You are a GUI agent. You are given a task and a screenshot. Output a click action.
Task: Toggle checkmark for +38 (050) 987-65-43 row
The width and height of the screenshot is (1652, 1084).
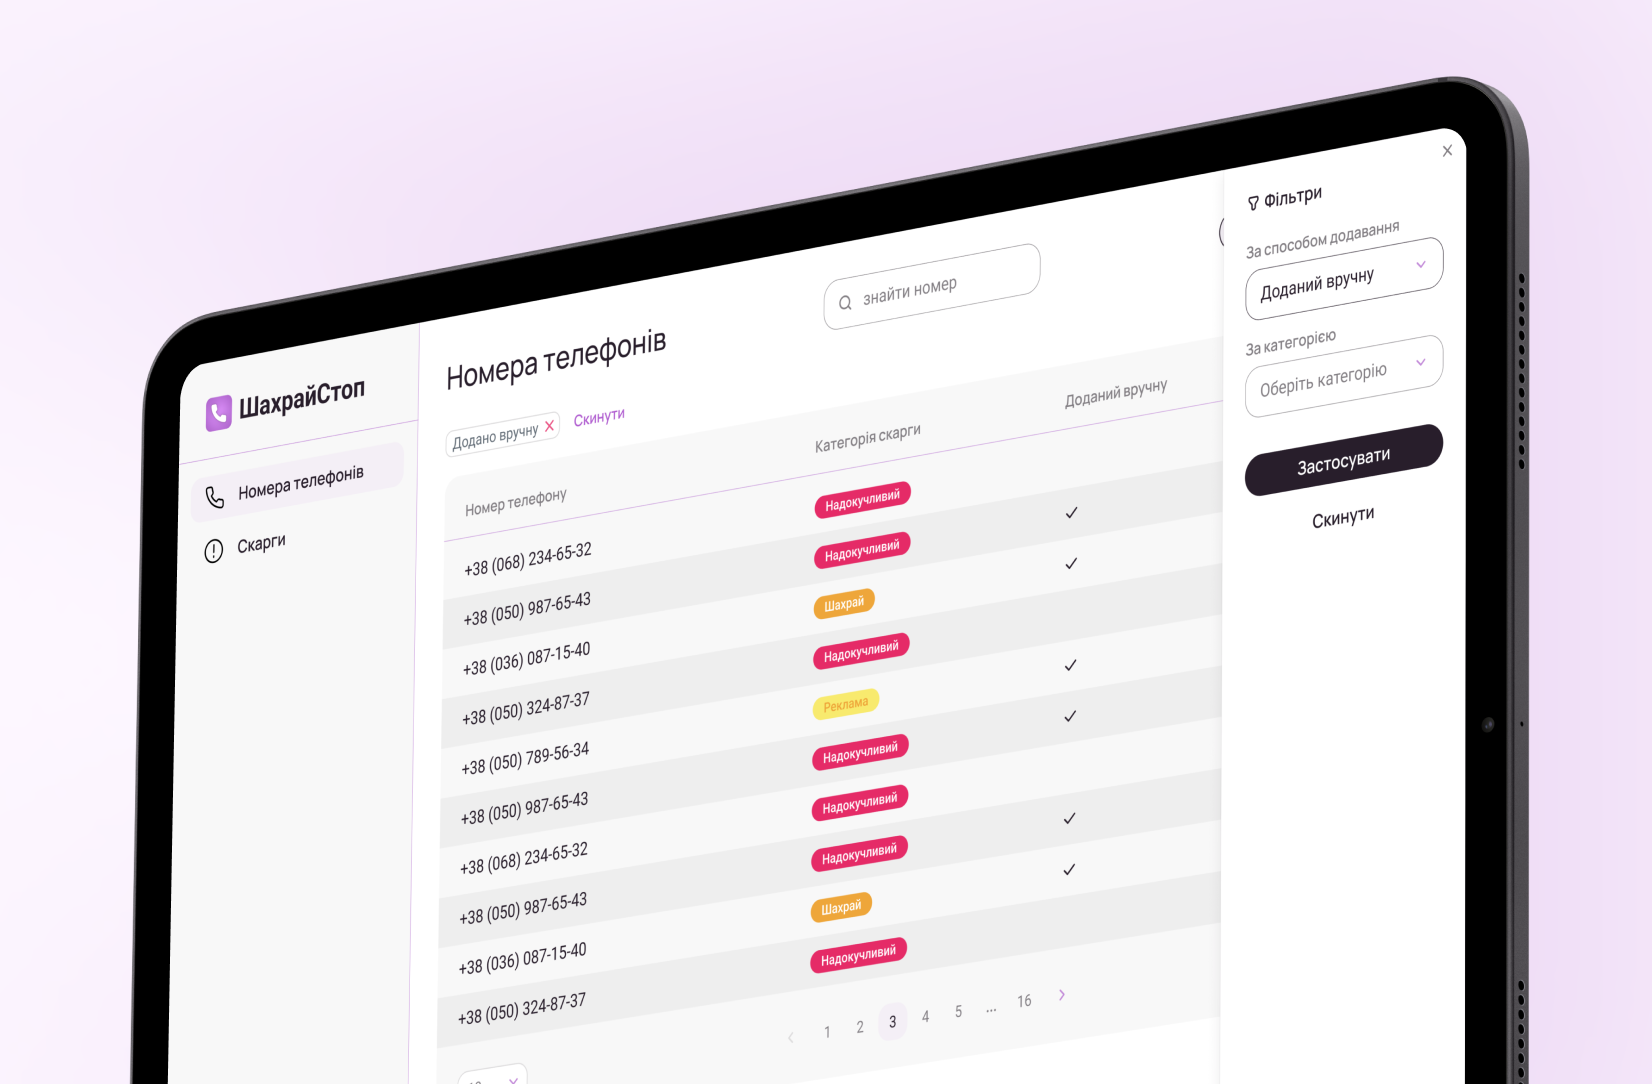(x=1071, y=564)
